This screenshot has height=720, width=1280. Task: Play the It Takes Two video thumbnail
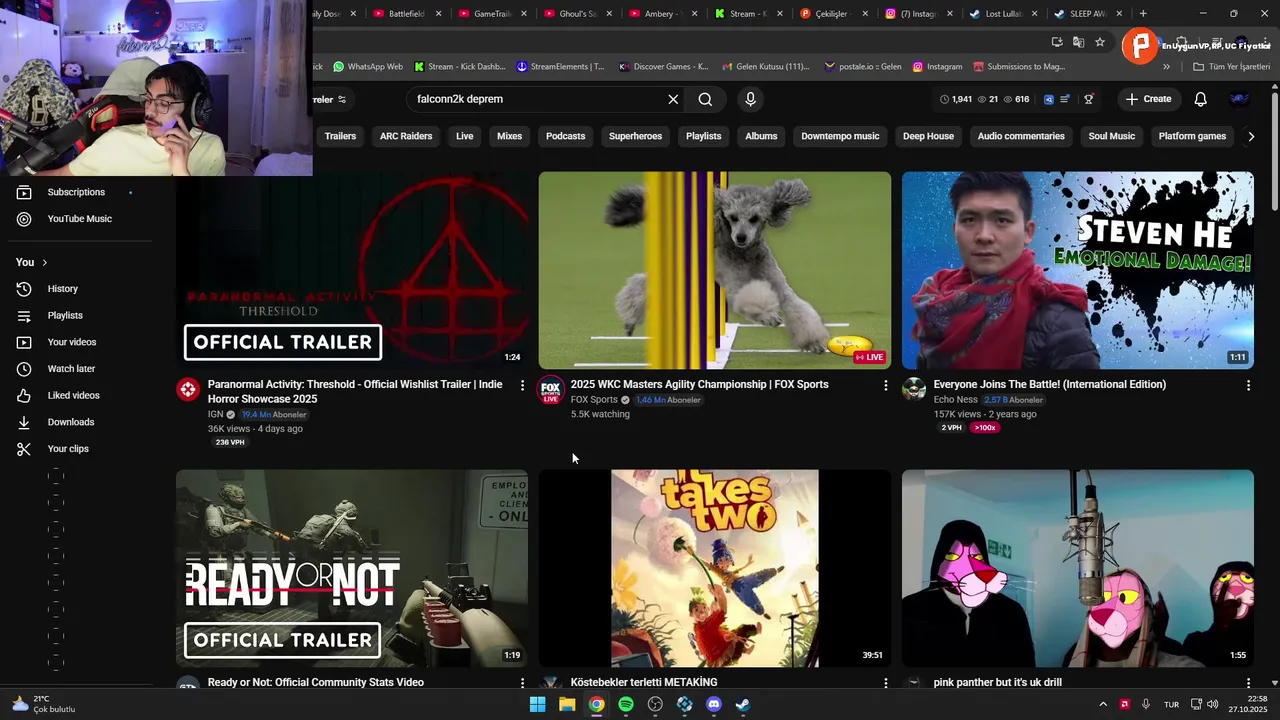714,568
